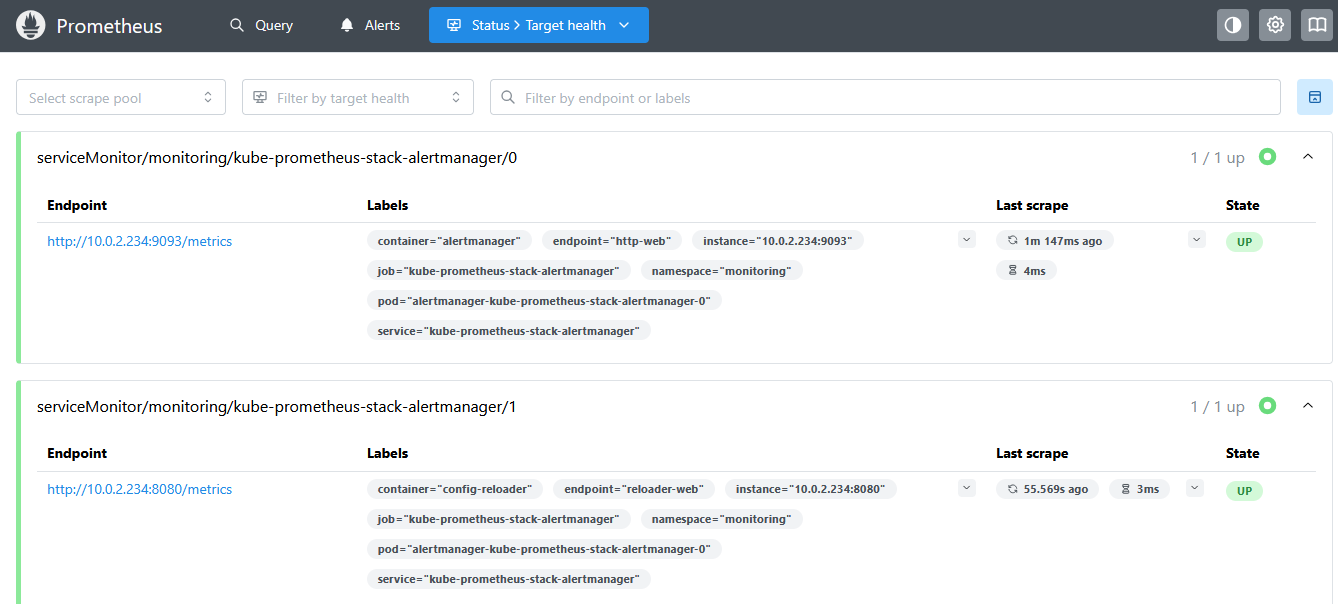Click the endpoint="reloader-web" label badge

click(634, 489)
